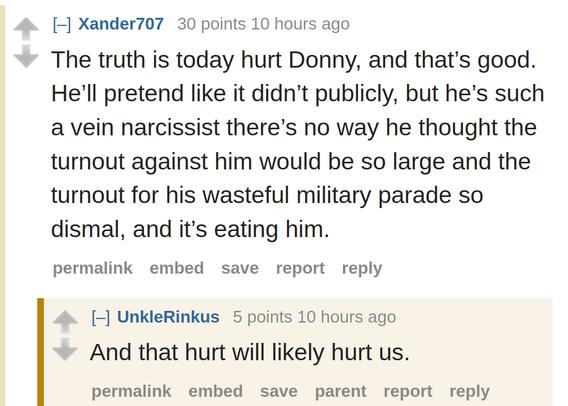Go to parent of UnkleRinkus's reply

(x=341, y=392)
